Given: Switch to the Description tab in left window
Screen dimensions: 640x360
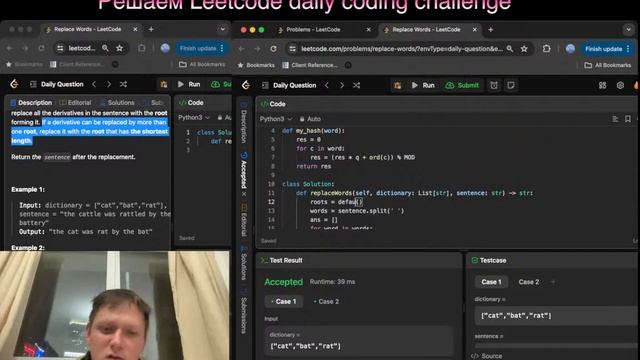Looking at the screenshot, I should tap(31, 102).
